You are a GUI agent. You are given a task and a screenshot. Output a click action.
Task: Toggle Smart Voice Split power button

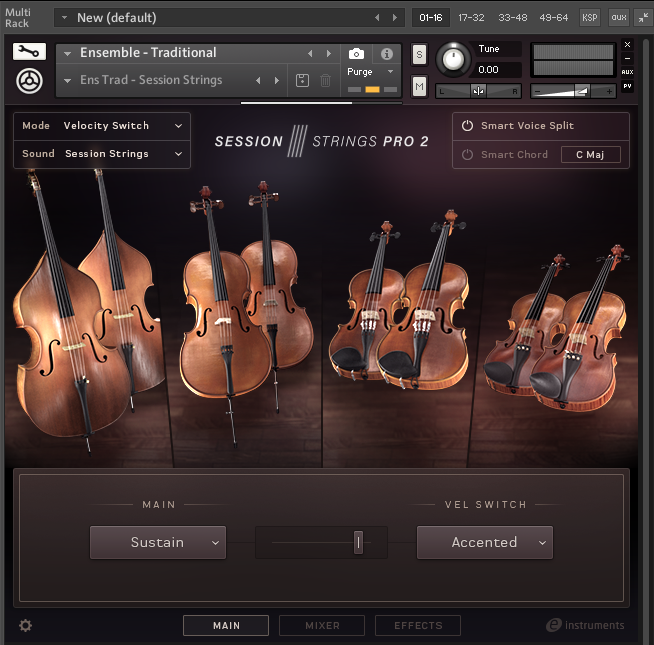(468, 126)
